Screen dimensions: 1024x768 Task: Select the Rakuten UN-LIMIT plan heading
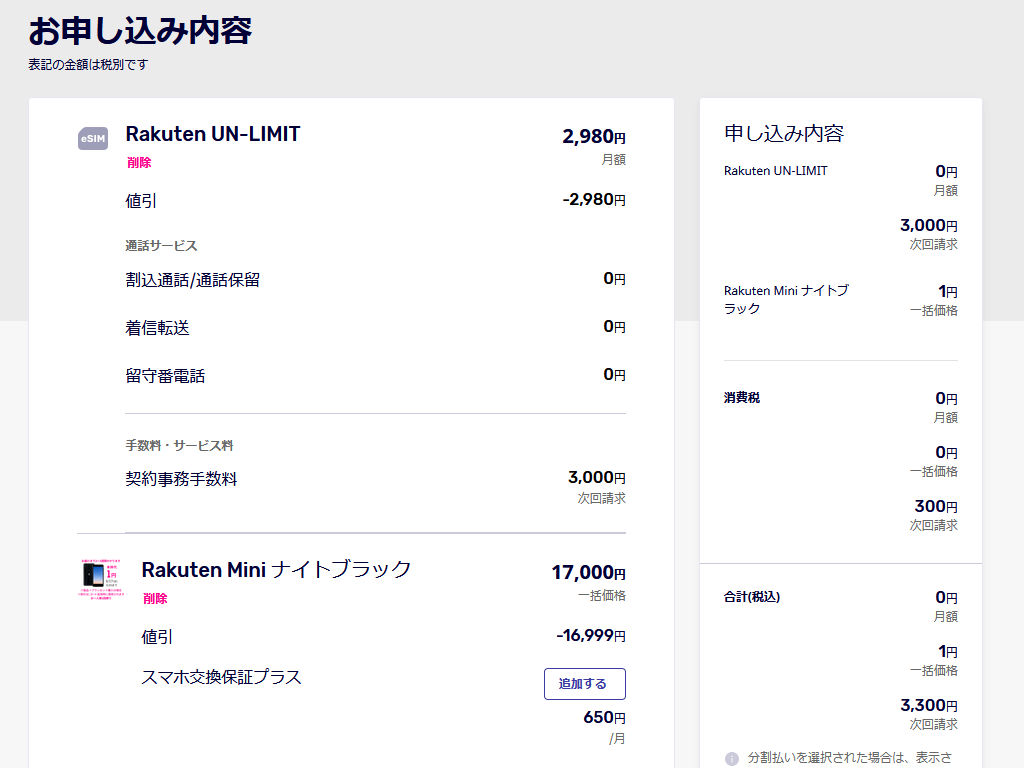click(x=213, y=134)
